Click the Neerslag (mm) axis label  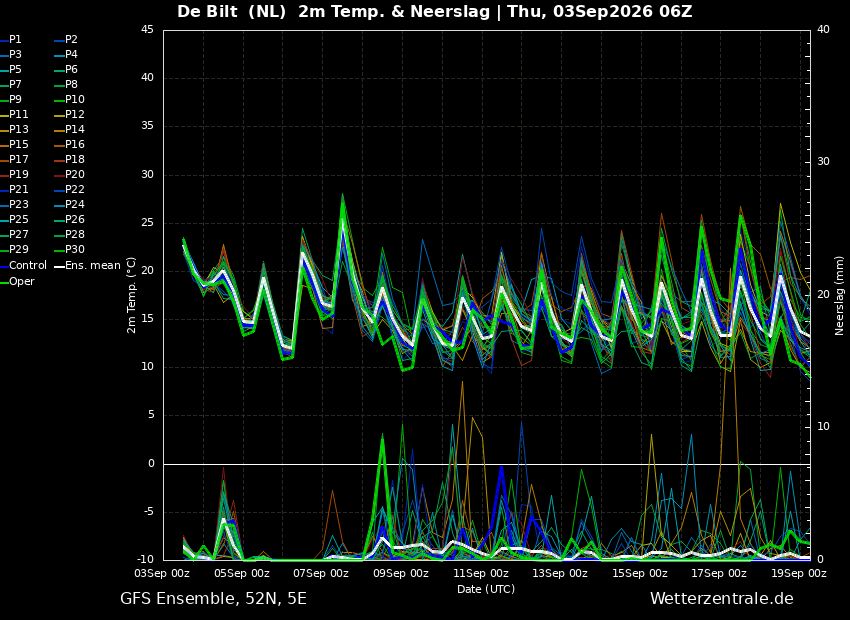coord(839,296)
